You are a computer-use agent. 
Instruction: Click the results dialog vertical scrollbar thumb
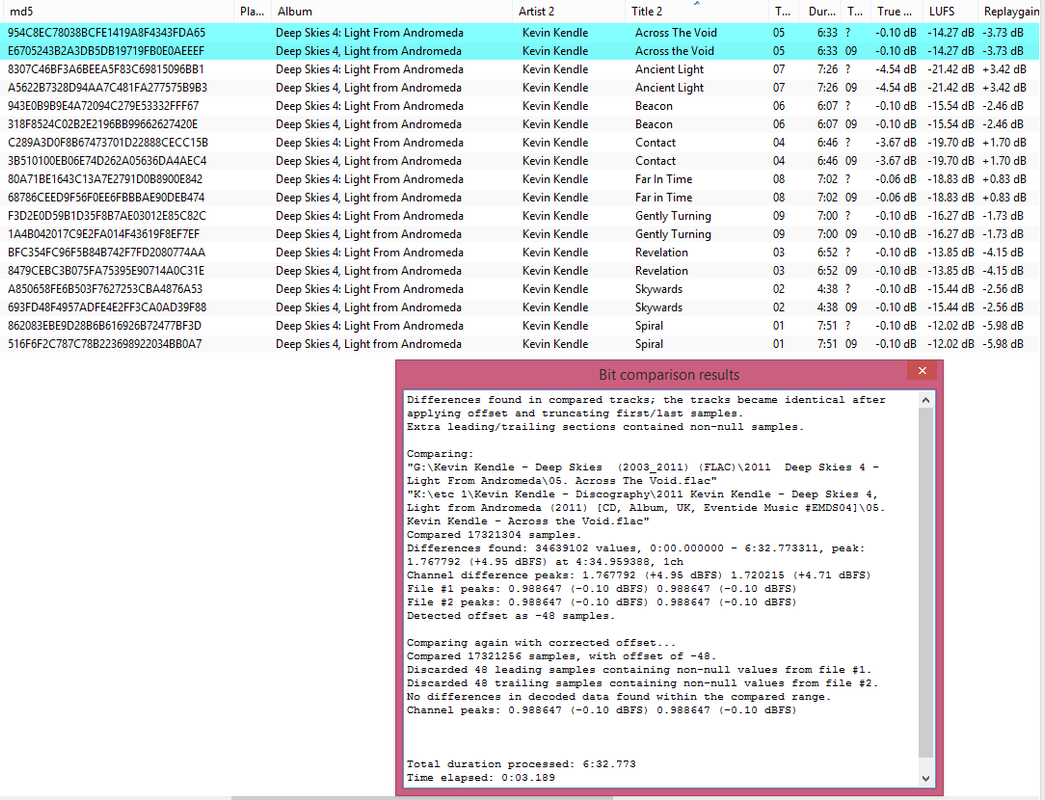coord(926,581)
